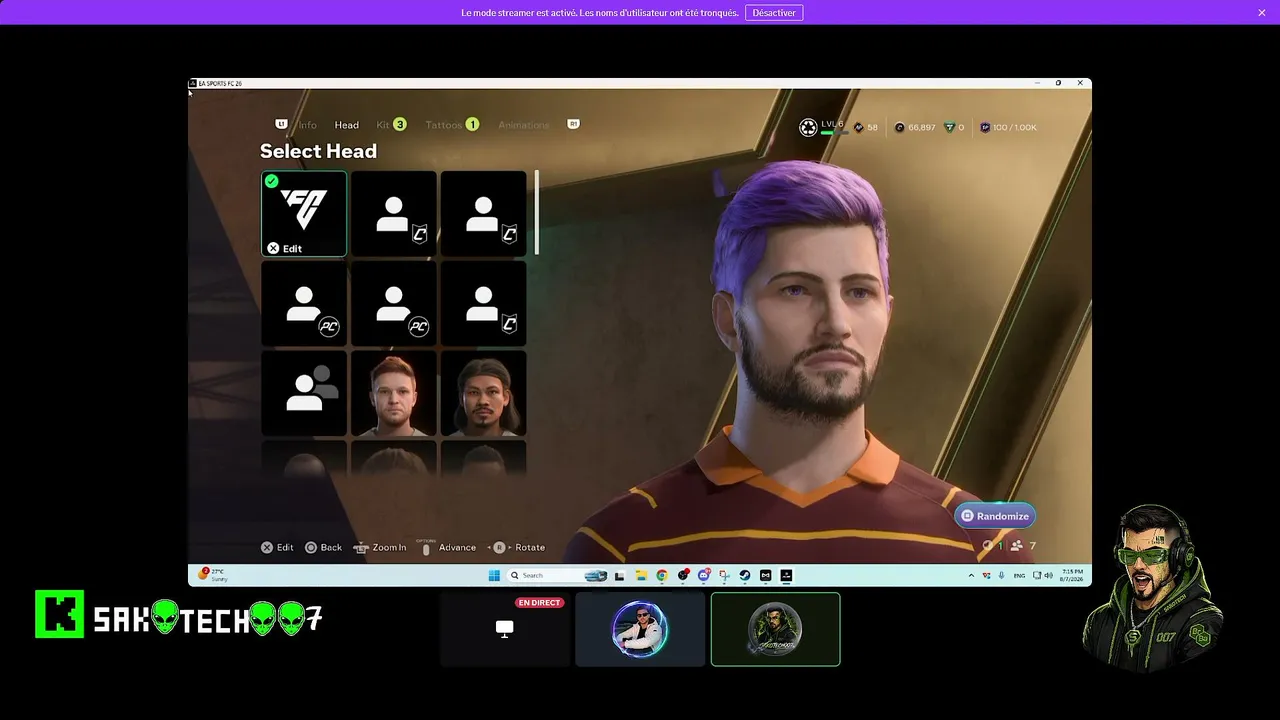Select the red-haired player face head
This screenshot has width=1280, height=720.
[x=394, y=394]
